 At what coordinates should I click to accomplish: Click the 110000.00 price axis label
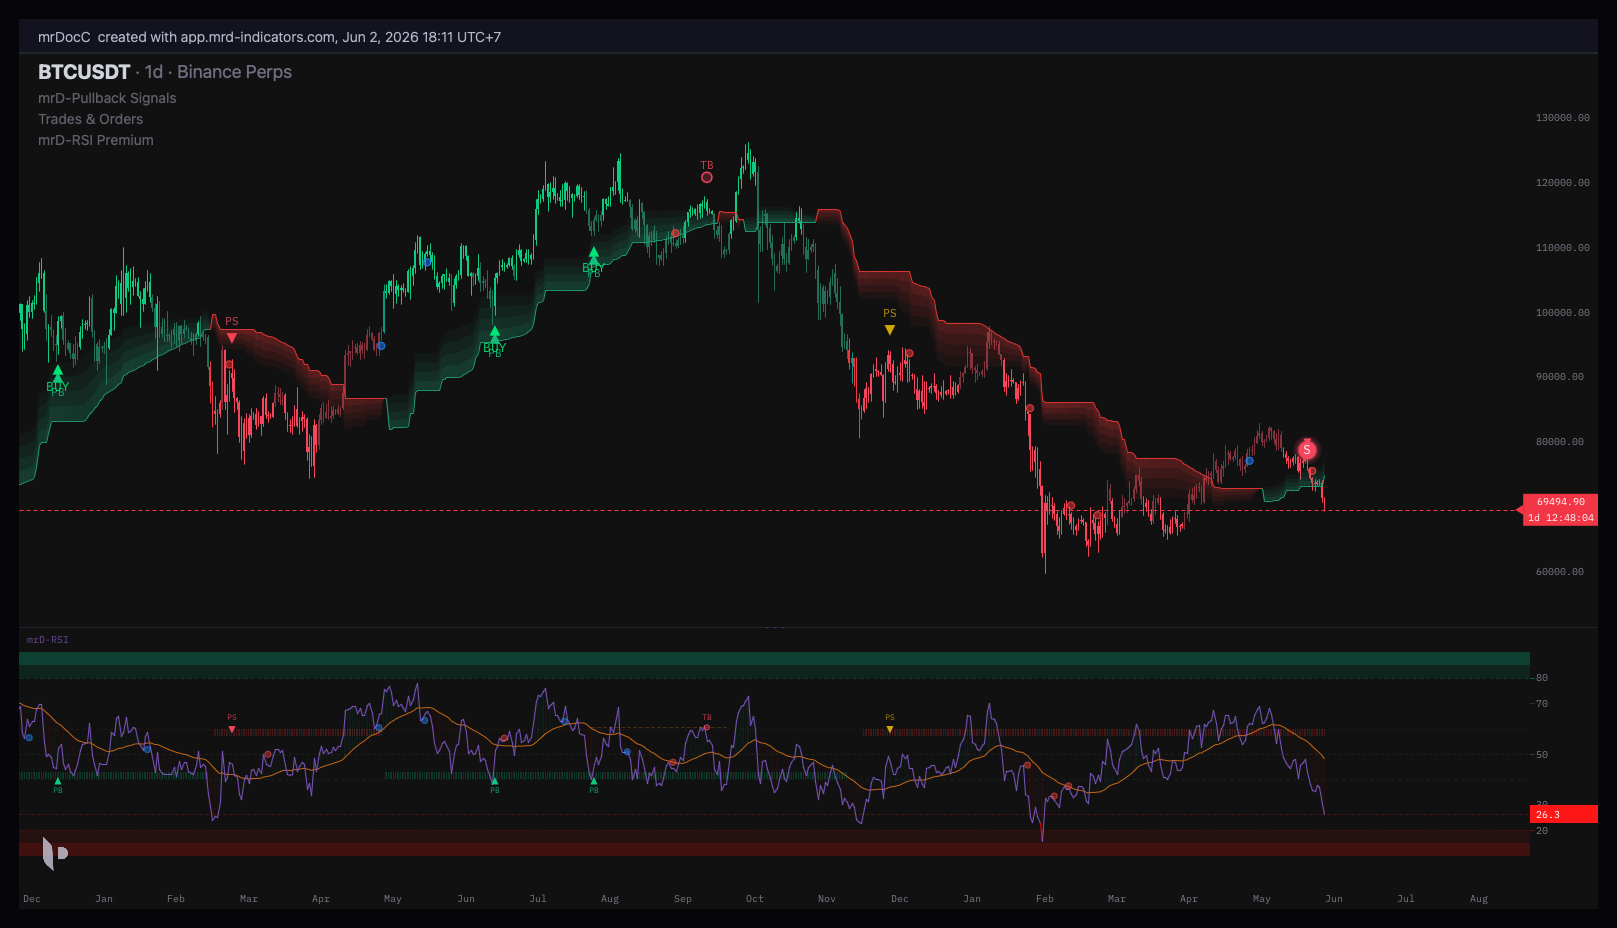[x=1562, y=248]
